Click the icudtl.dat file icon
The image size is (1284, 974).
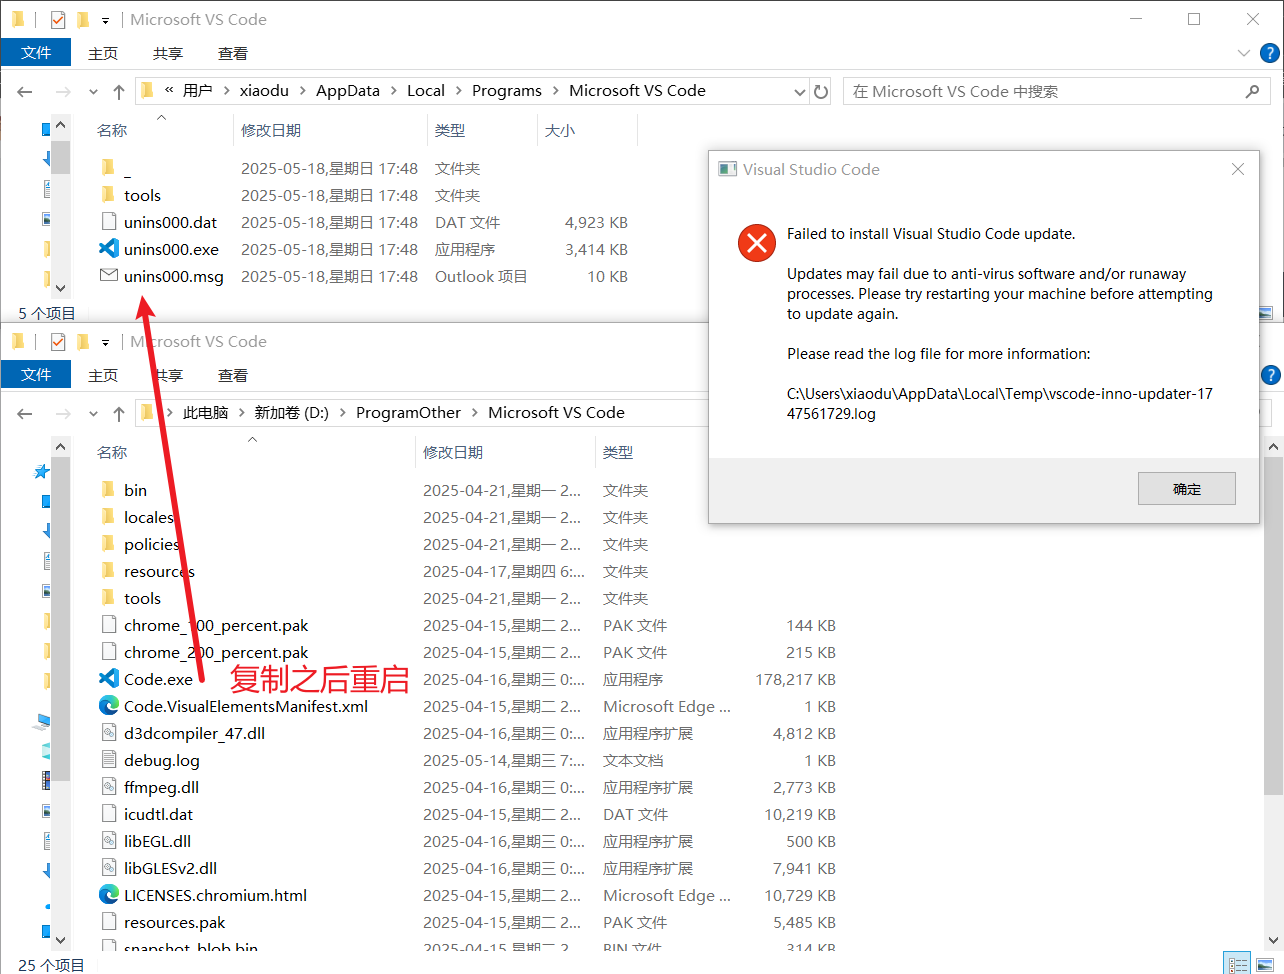tap(109, 814)
